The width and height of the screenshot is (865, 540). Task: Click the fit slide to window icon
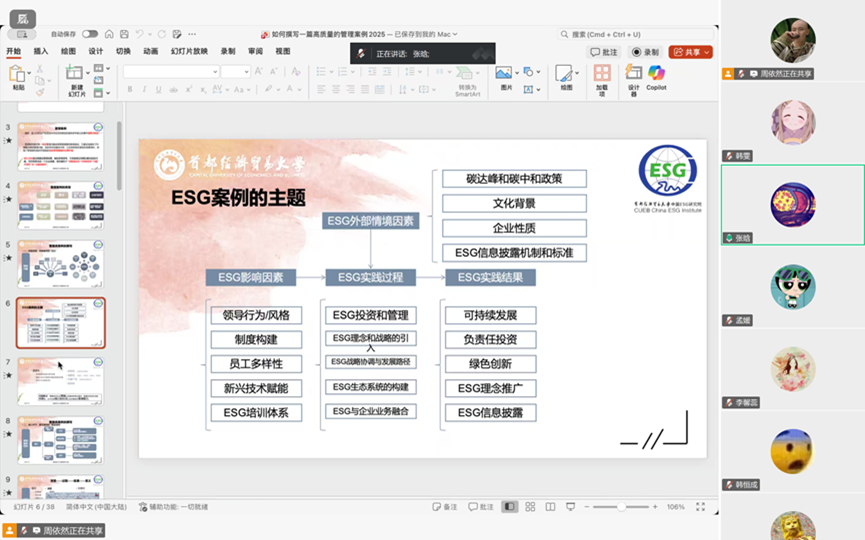pyautogui.click(x=700, y=507)
